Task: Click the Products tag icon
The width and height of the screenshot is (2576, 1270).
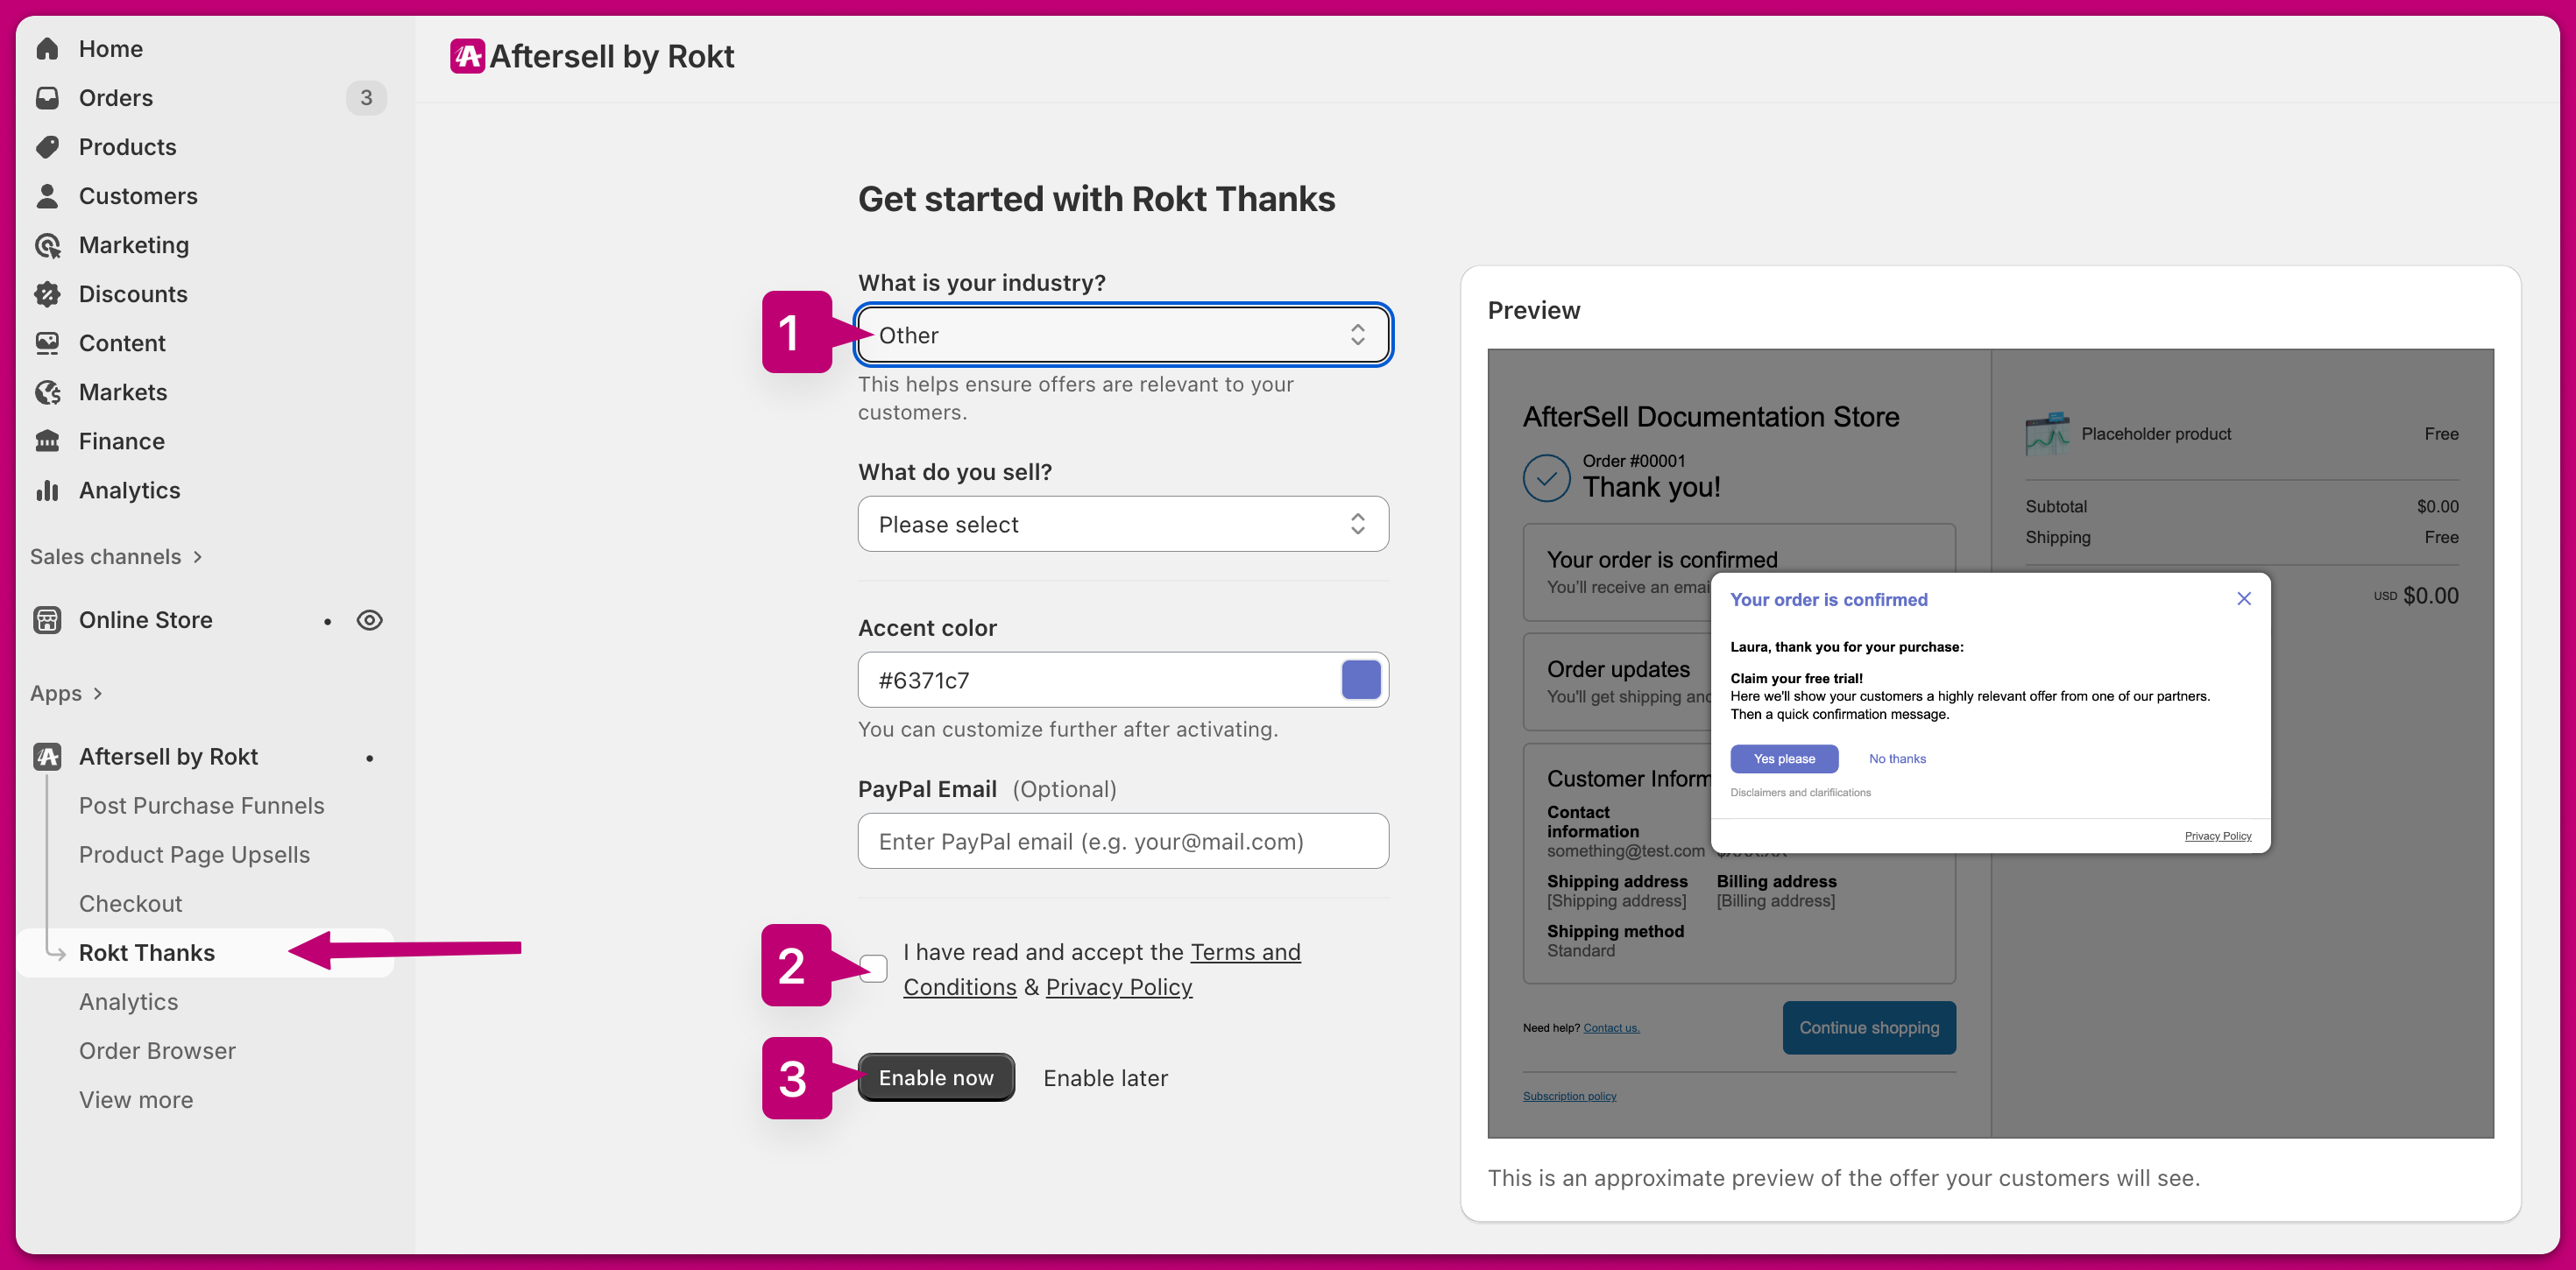Action: pyautogui.click(x=47, y=147)
